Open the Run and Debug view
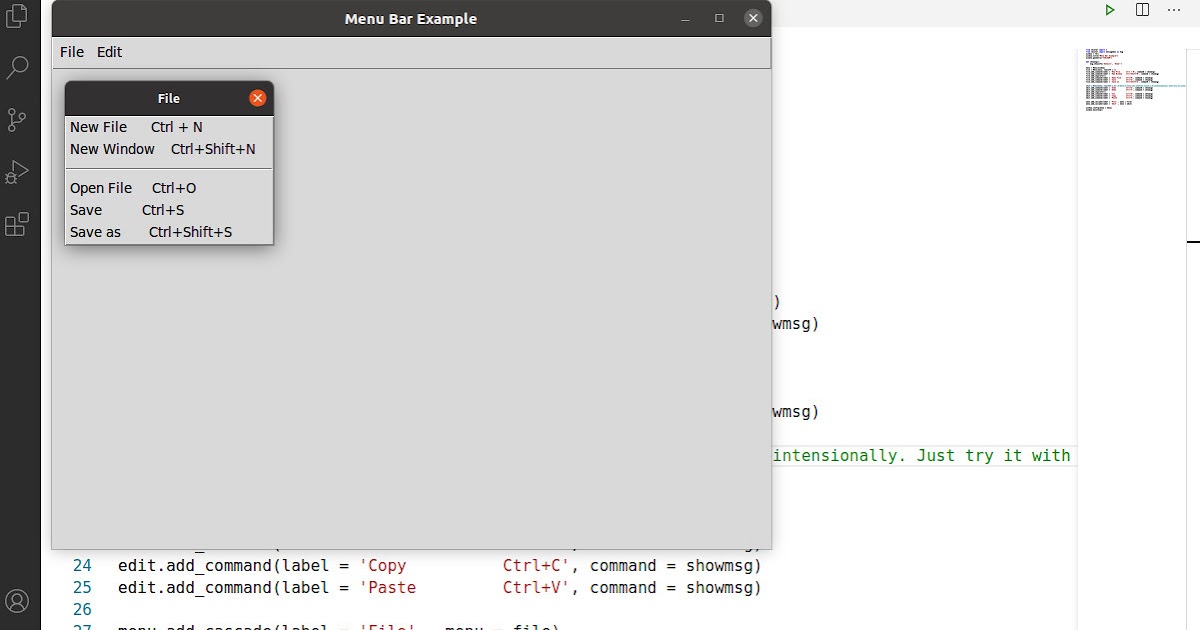The height and width of the screenshot is (630, 1200). [x=16, y=172]
